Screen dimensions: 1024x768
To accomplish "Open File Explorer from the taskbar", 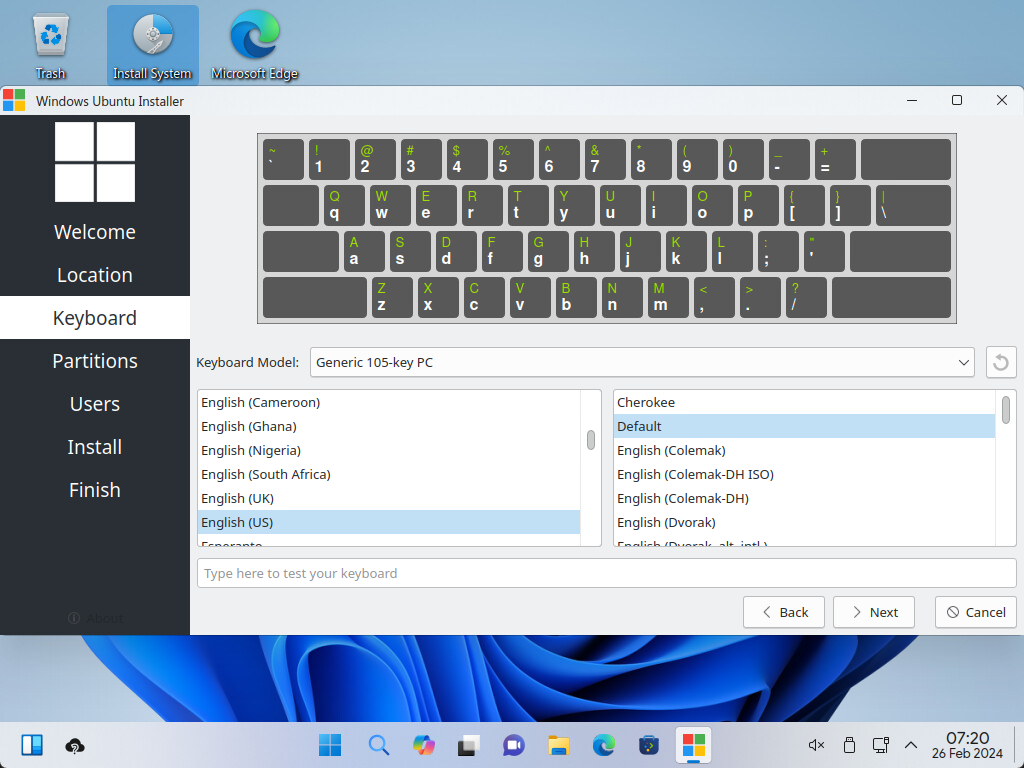I will point(558,745).
